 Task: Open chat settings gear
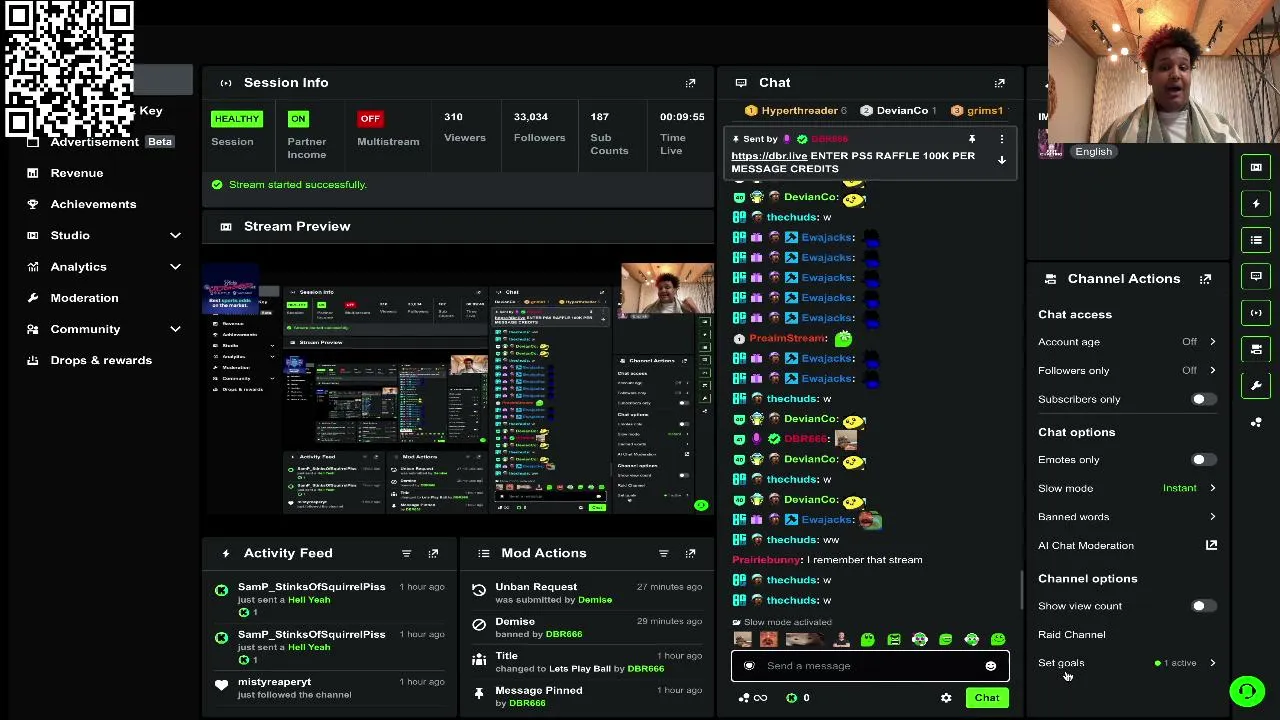(946, 698)
